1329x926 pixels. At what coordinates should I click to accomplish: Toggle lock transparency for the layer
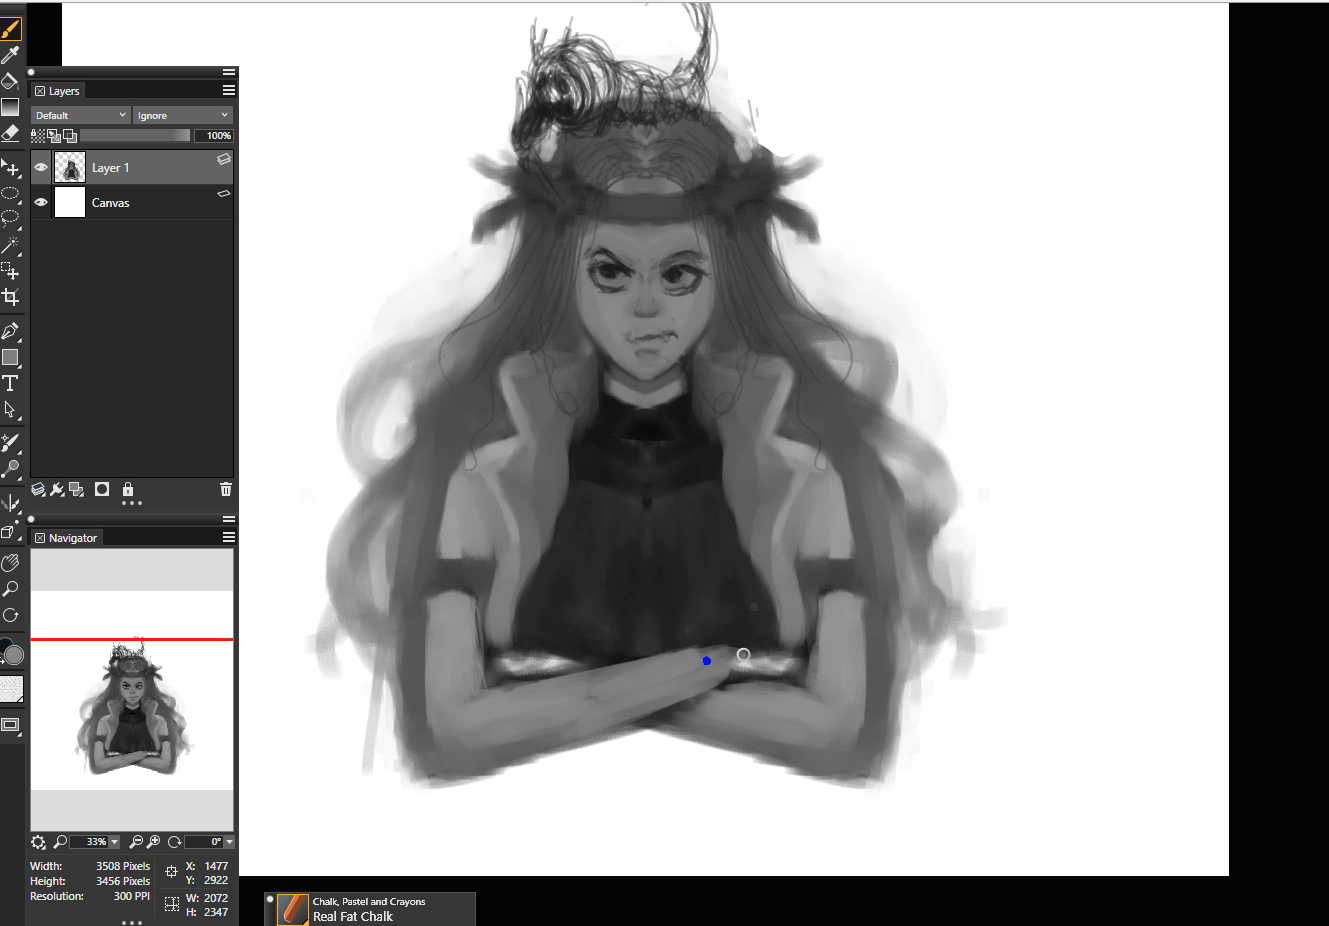[38, 136]
